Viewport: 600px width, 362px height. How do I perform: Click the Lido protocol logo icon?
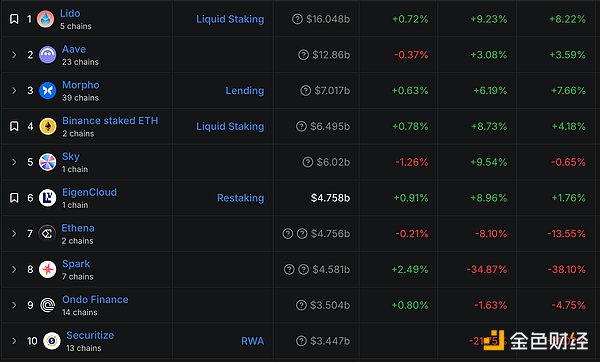point(46,19)
